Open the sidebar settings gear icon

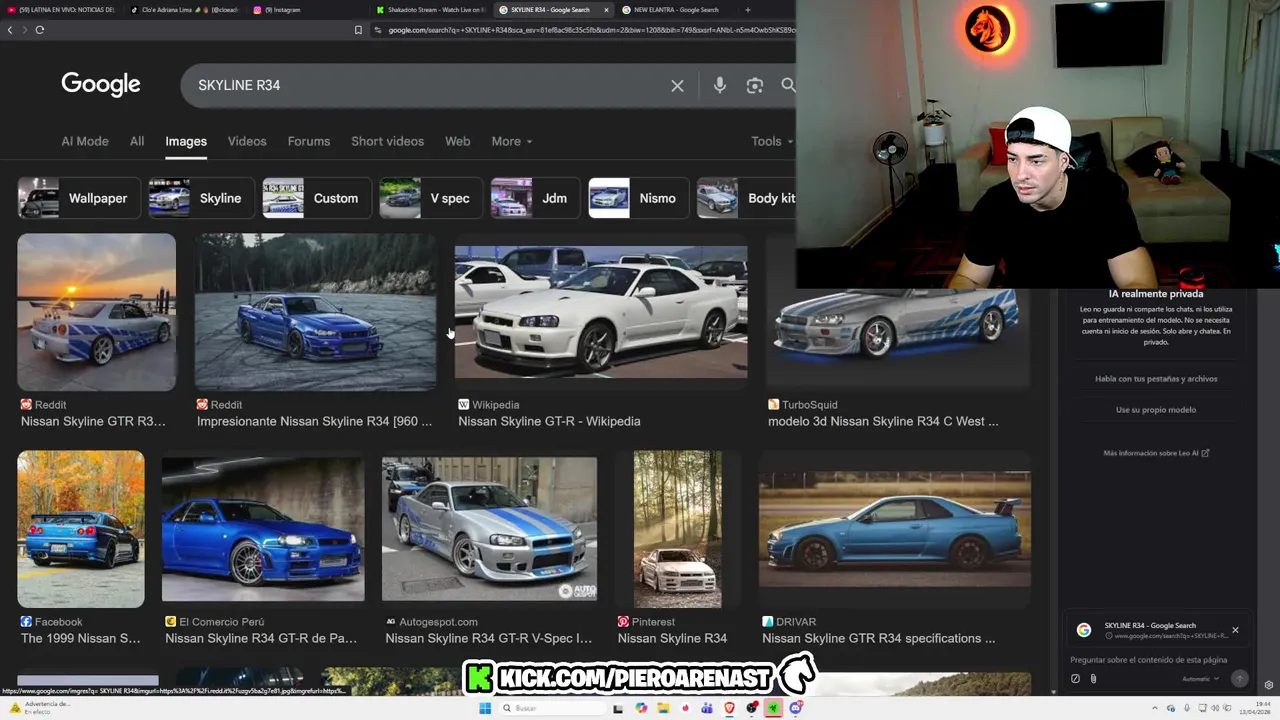point(1269,685)
